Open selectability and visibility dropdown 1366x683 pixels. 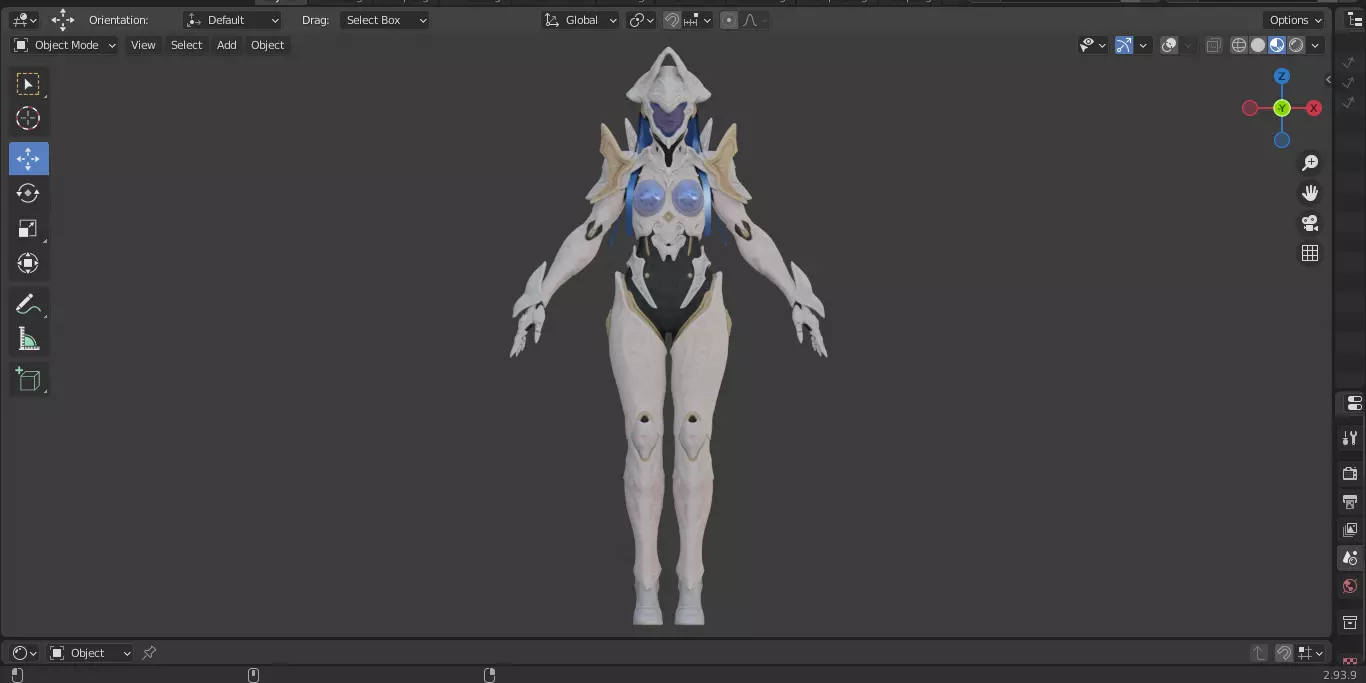(1093, 45)
